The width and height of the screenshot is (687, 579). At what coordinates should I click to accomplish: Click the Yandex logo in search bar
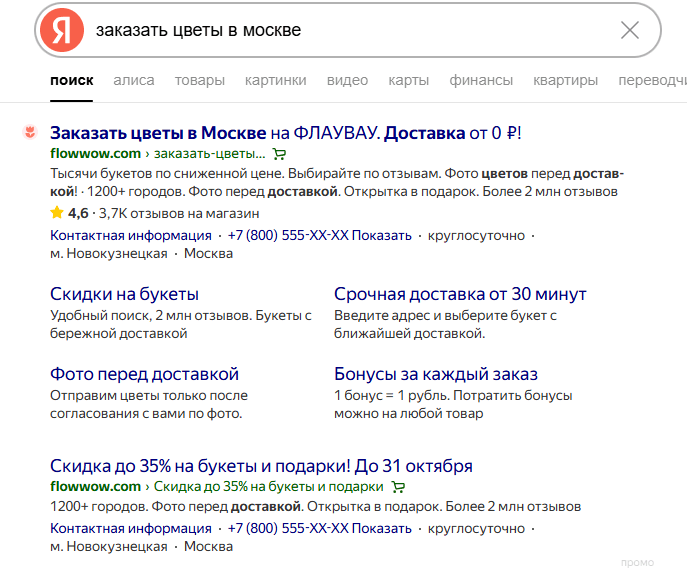62,30
